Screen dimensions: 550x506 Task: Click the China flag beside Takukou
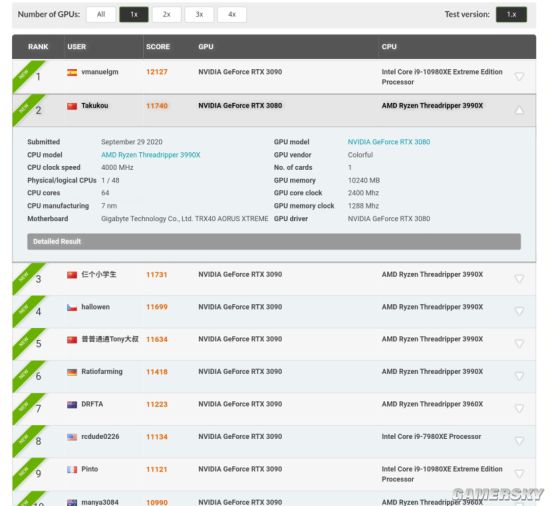point(72,106)
